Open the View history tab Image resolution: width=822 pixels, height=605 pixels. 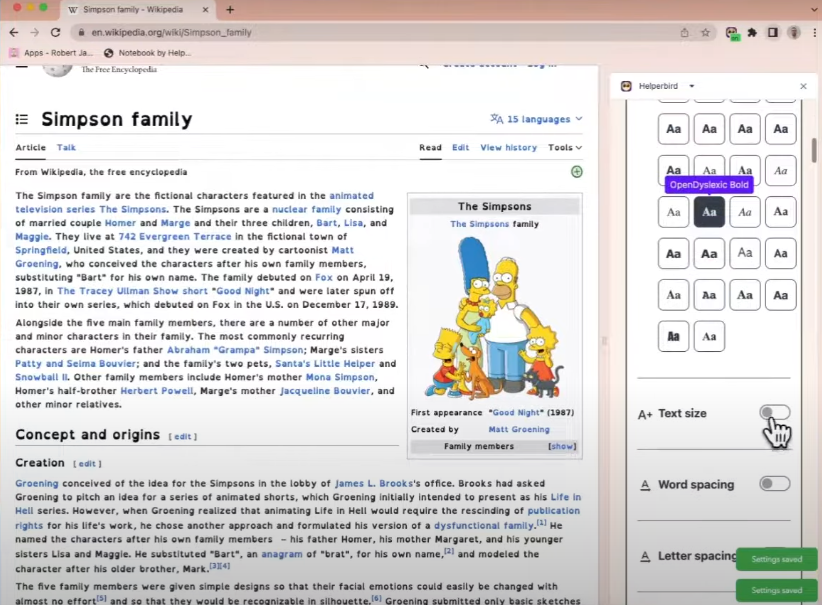click(509, 147)
